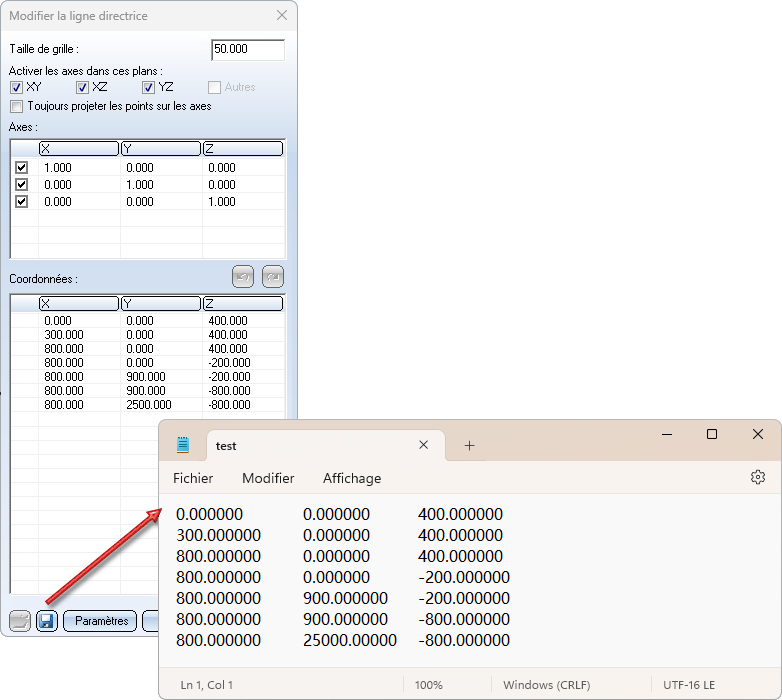Close the test tab in Notepad

[424, 446]
